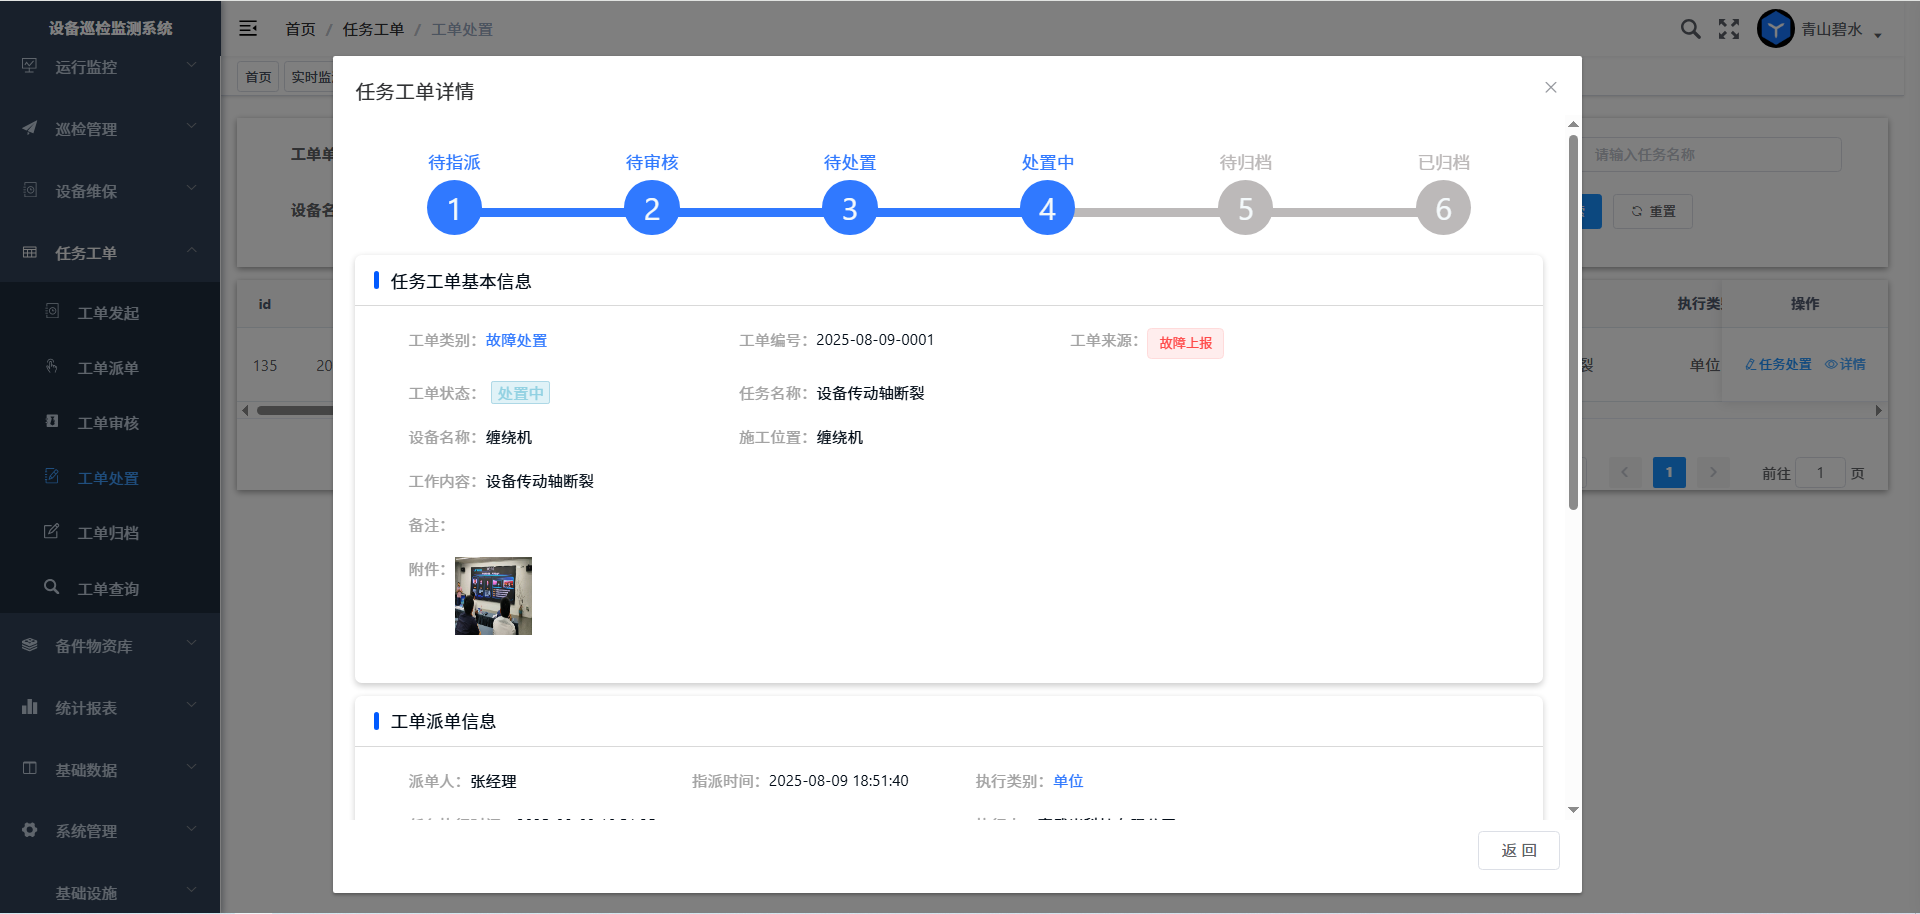Open the attachment image thumbnail
This screenshot has width=1920, height=914.
point(493,596)
